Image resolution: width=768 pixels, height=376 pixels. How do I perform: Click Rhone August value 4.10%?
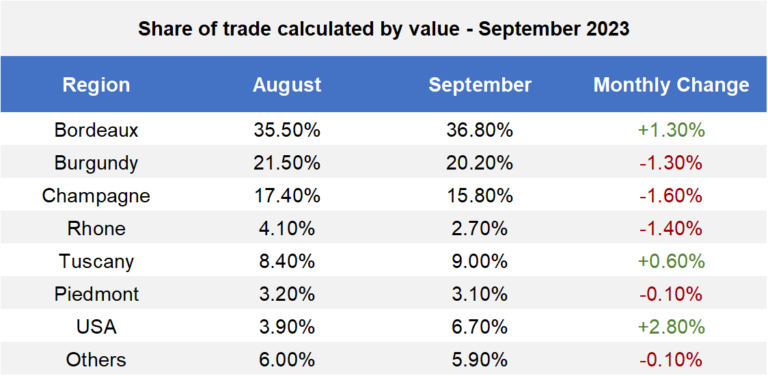(287, 229)
